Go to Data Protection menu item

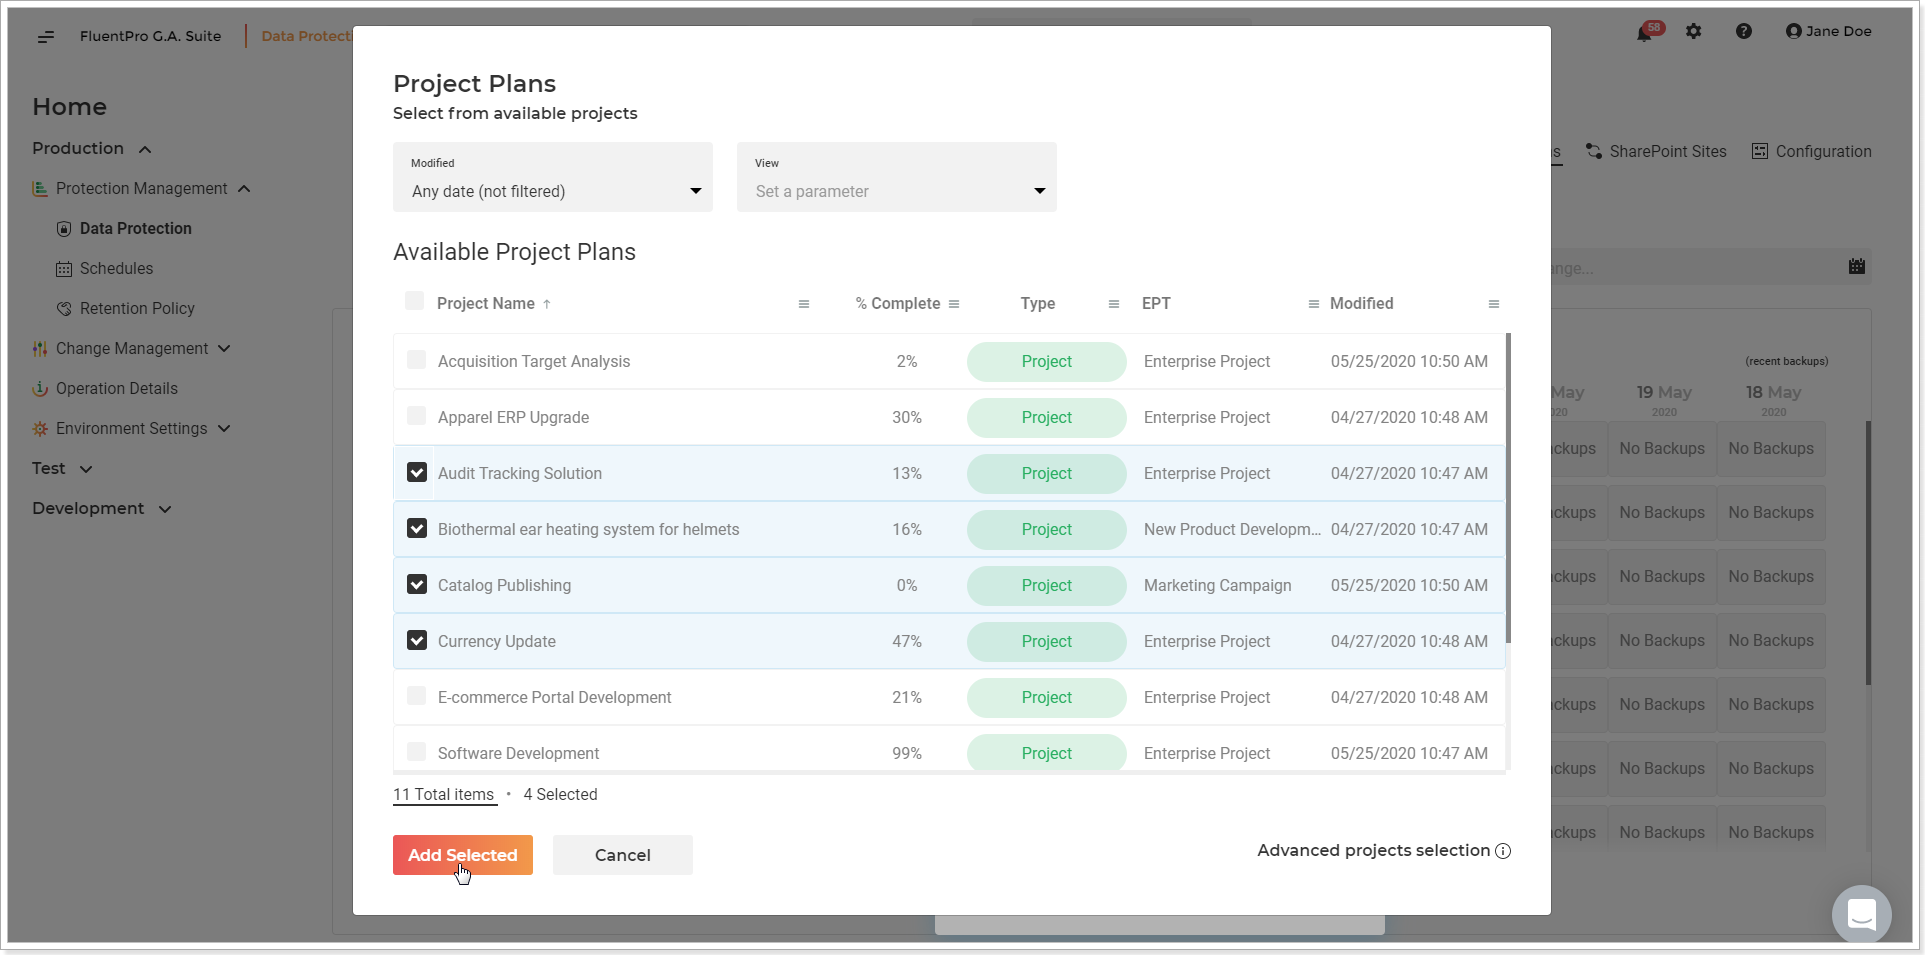coord(136,229)
